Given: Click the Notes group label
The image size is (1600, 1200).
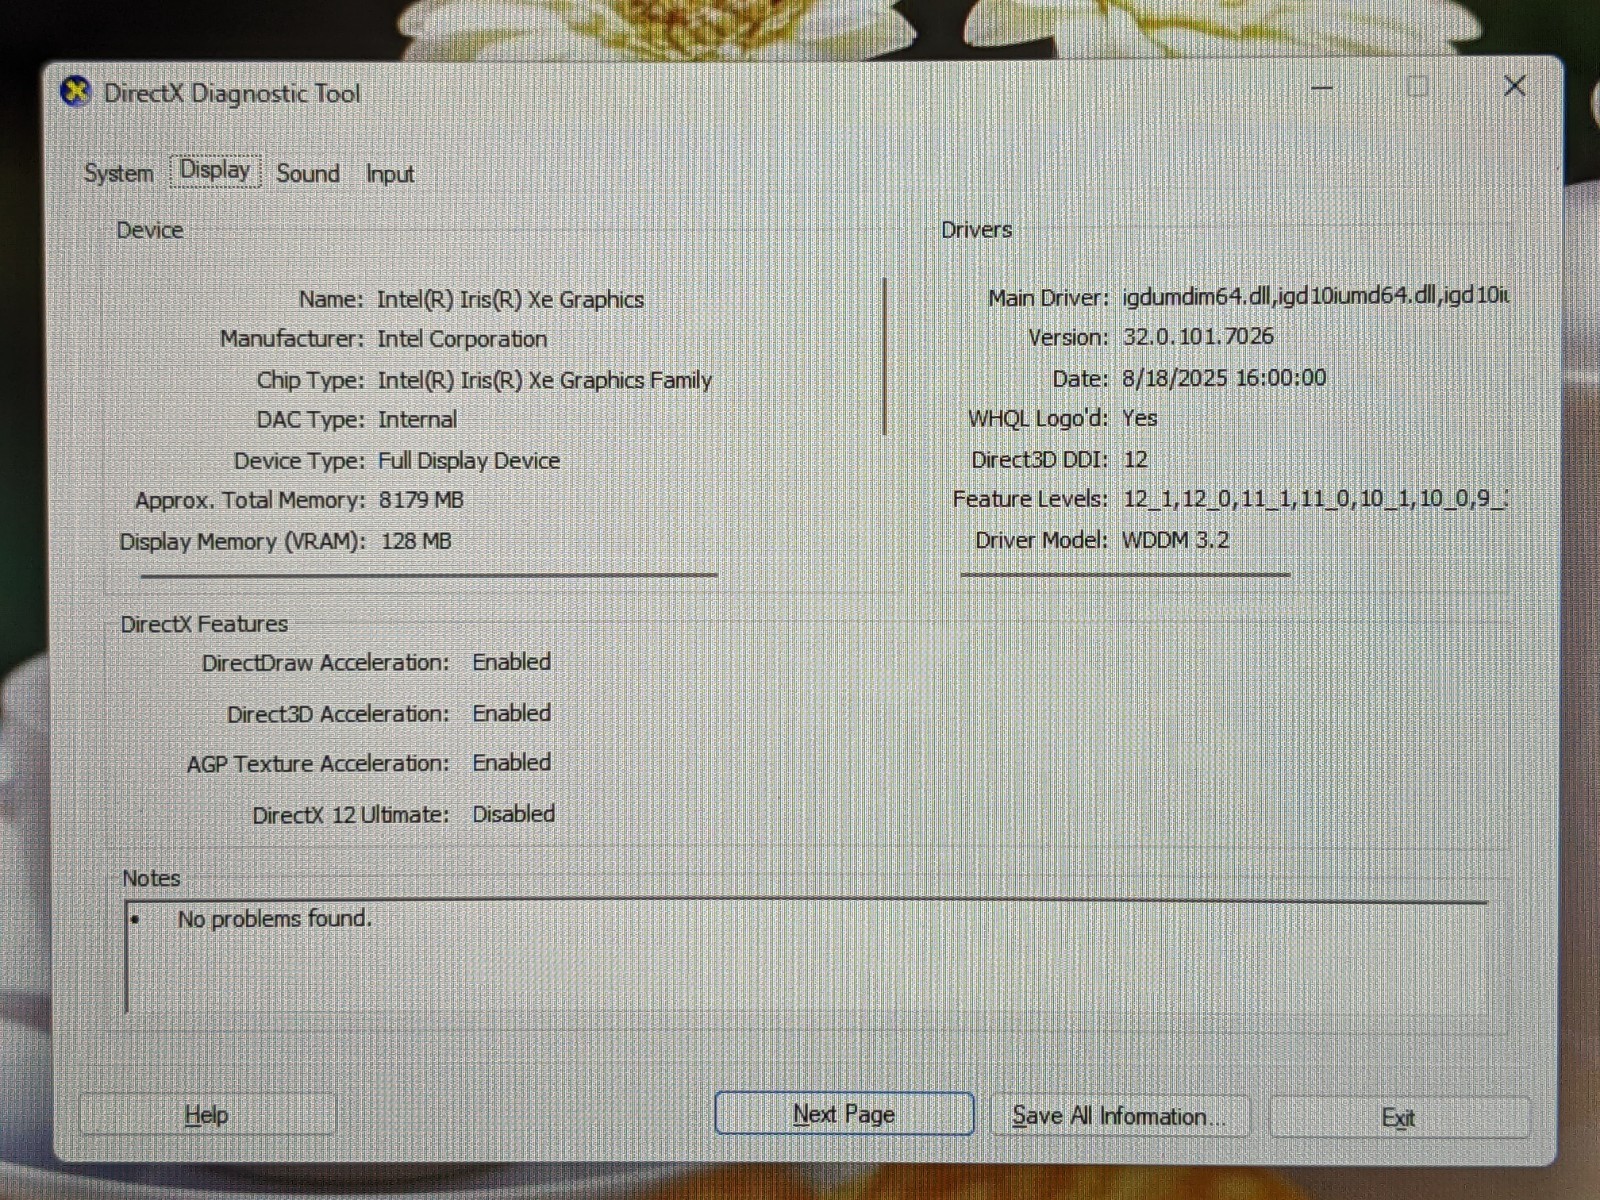Looking at the screenshot, I should (151, 878).
